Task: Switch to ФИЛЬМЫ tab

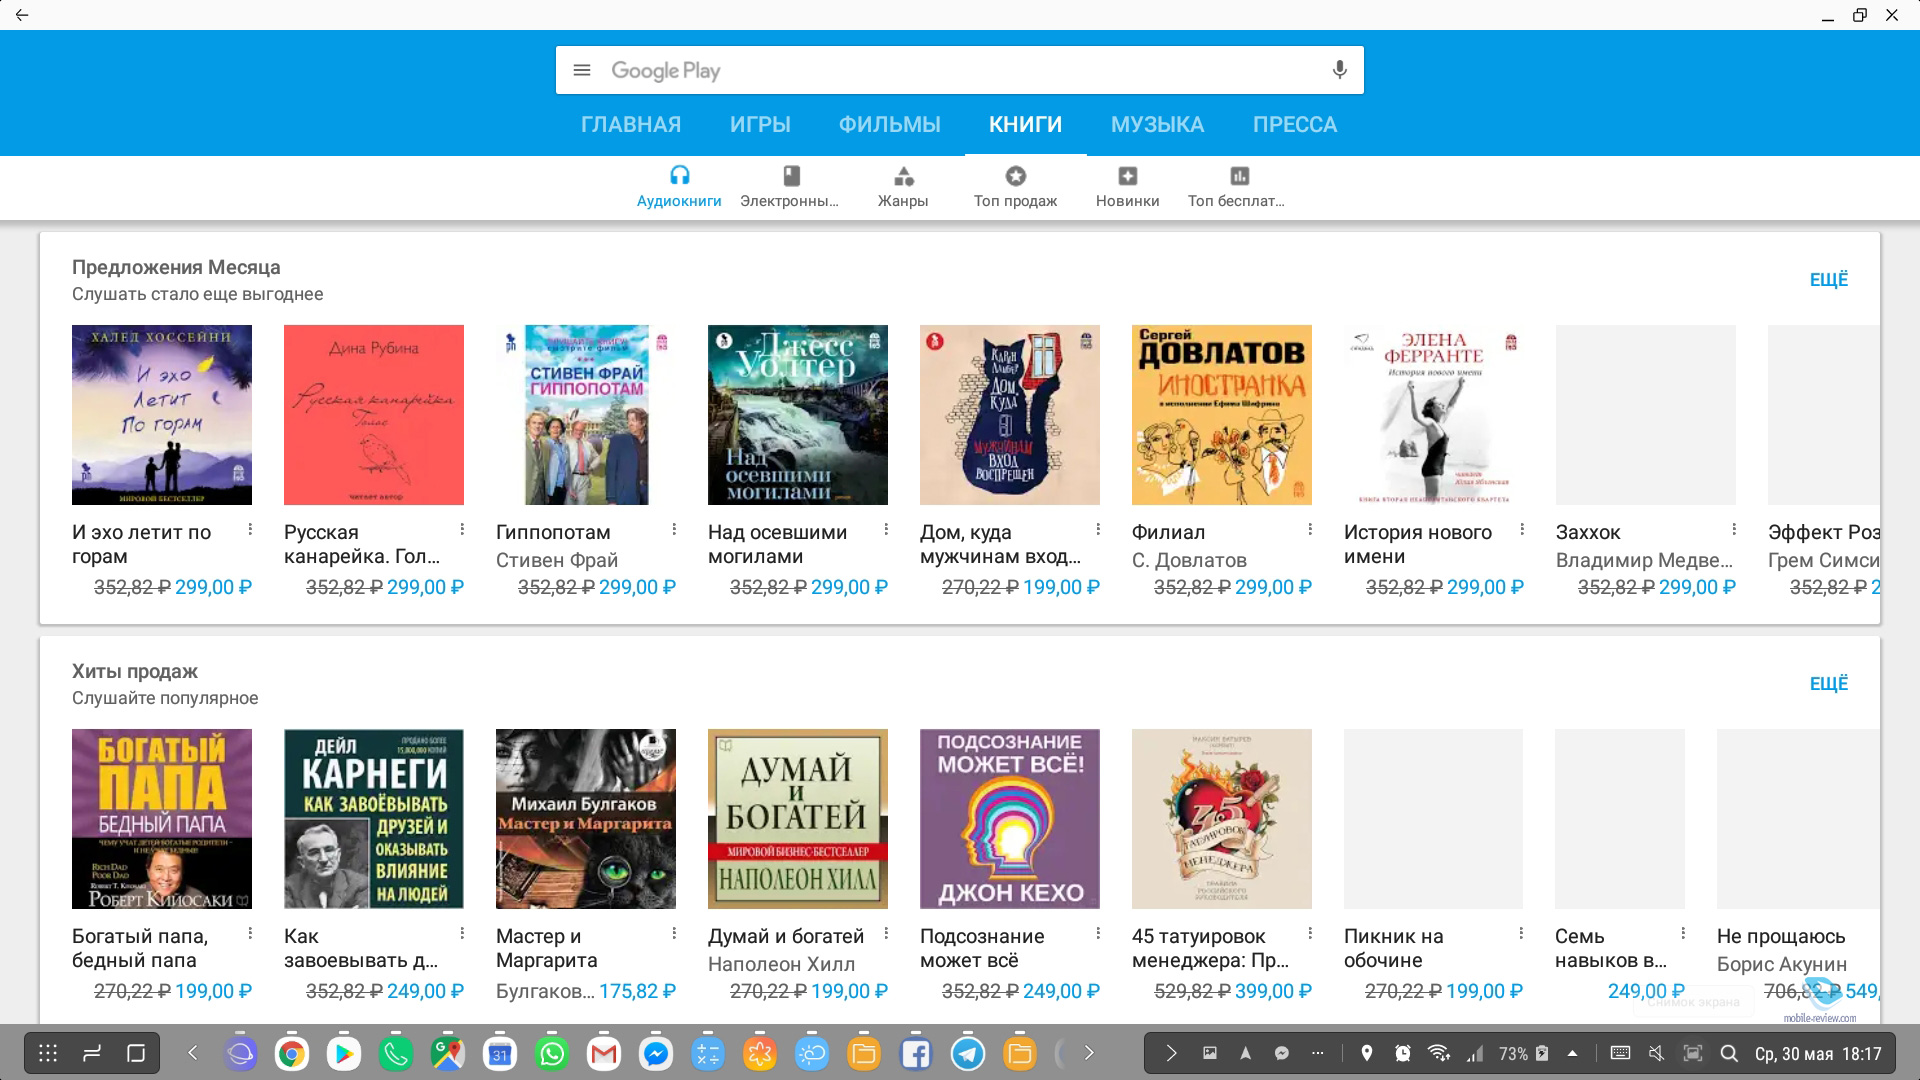Action: (x=890, y=125)
